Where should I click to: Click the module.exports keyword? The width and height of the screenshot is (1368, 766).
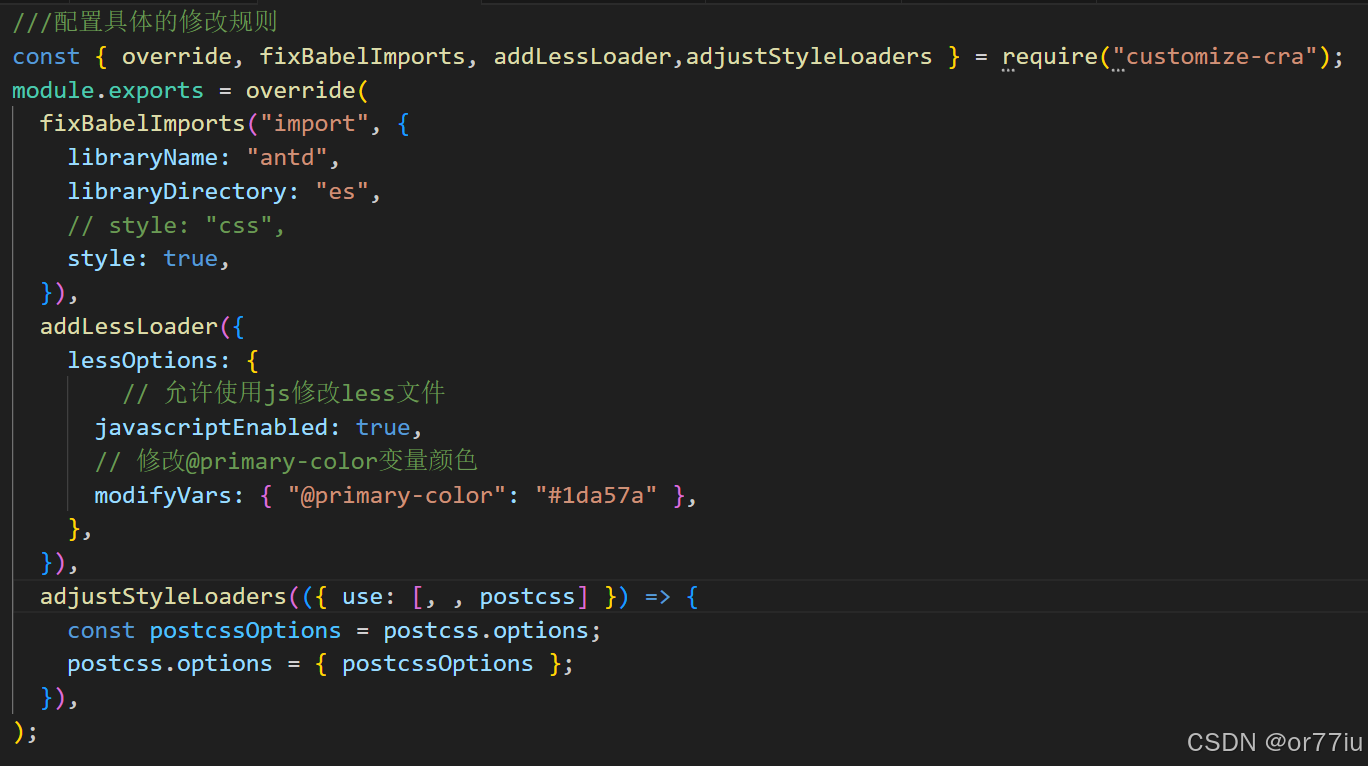pos(107,89)
